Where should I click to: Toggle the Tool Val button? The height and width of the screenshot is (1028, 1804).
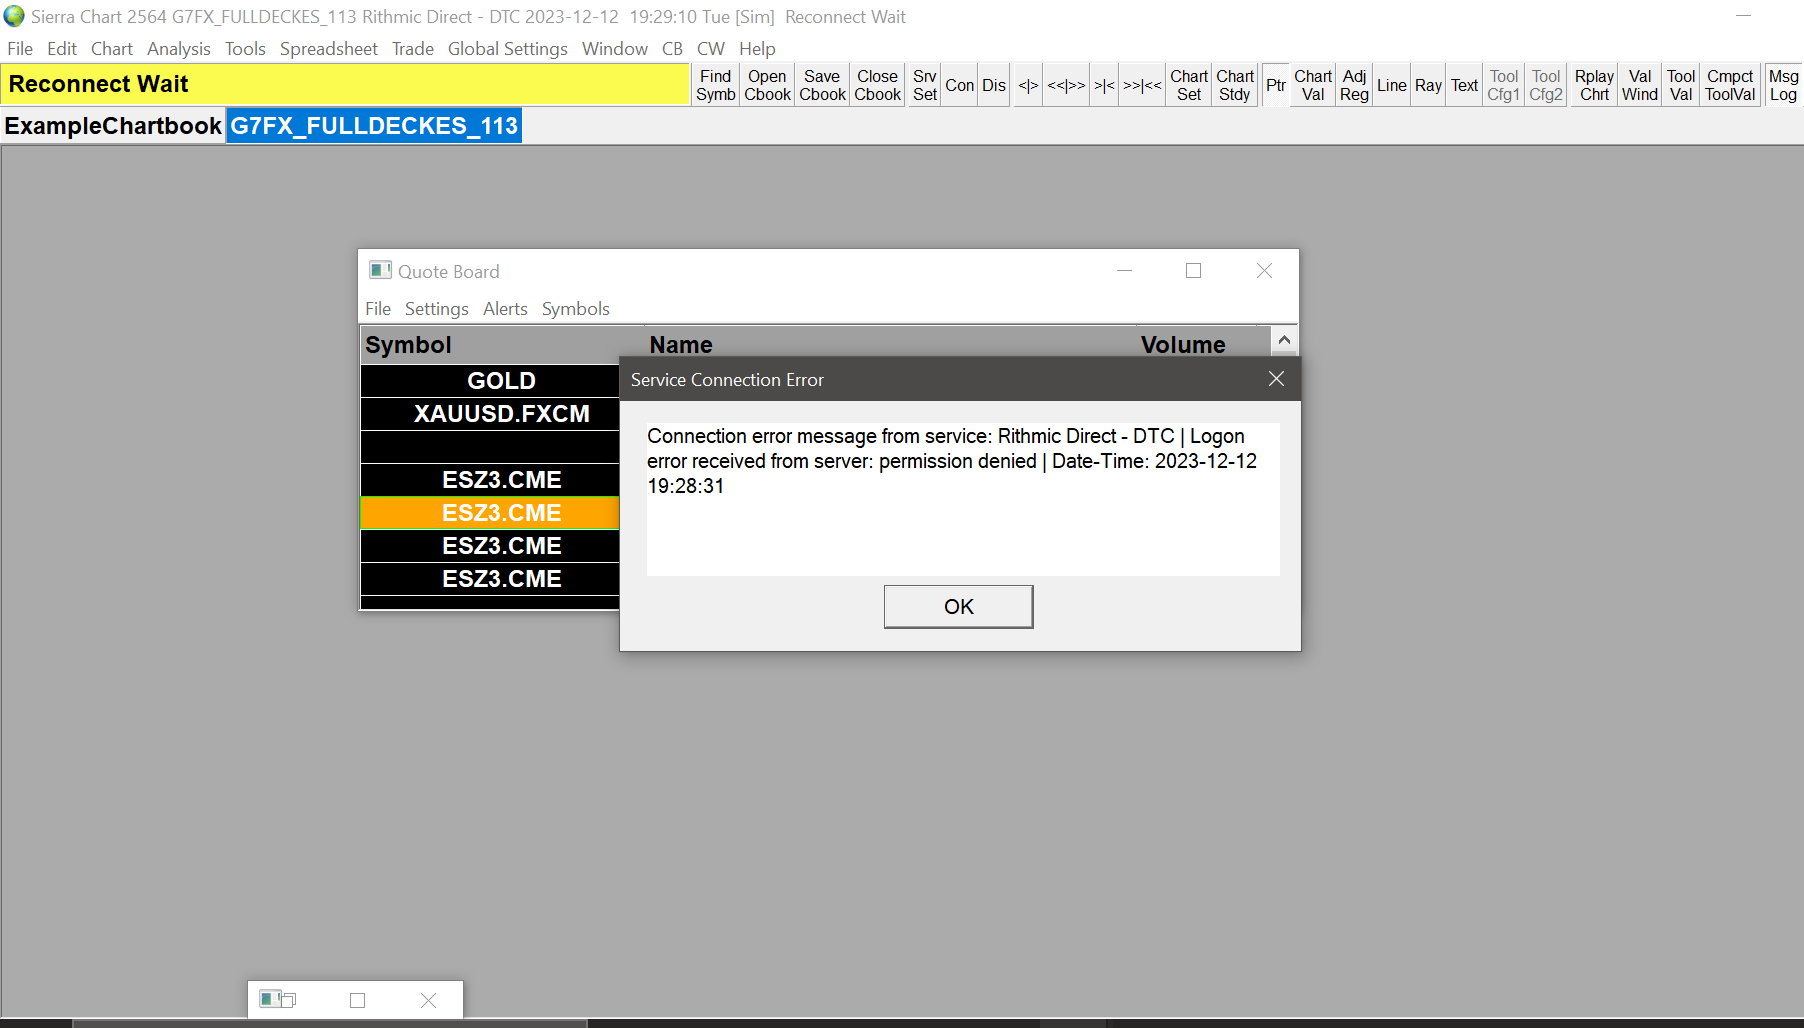tap(1681, 85)
